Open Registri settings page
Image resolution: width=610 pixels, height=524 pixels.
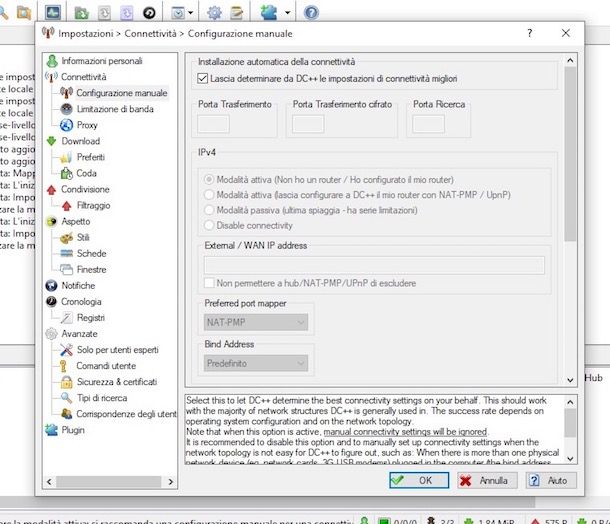(91, 317)
